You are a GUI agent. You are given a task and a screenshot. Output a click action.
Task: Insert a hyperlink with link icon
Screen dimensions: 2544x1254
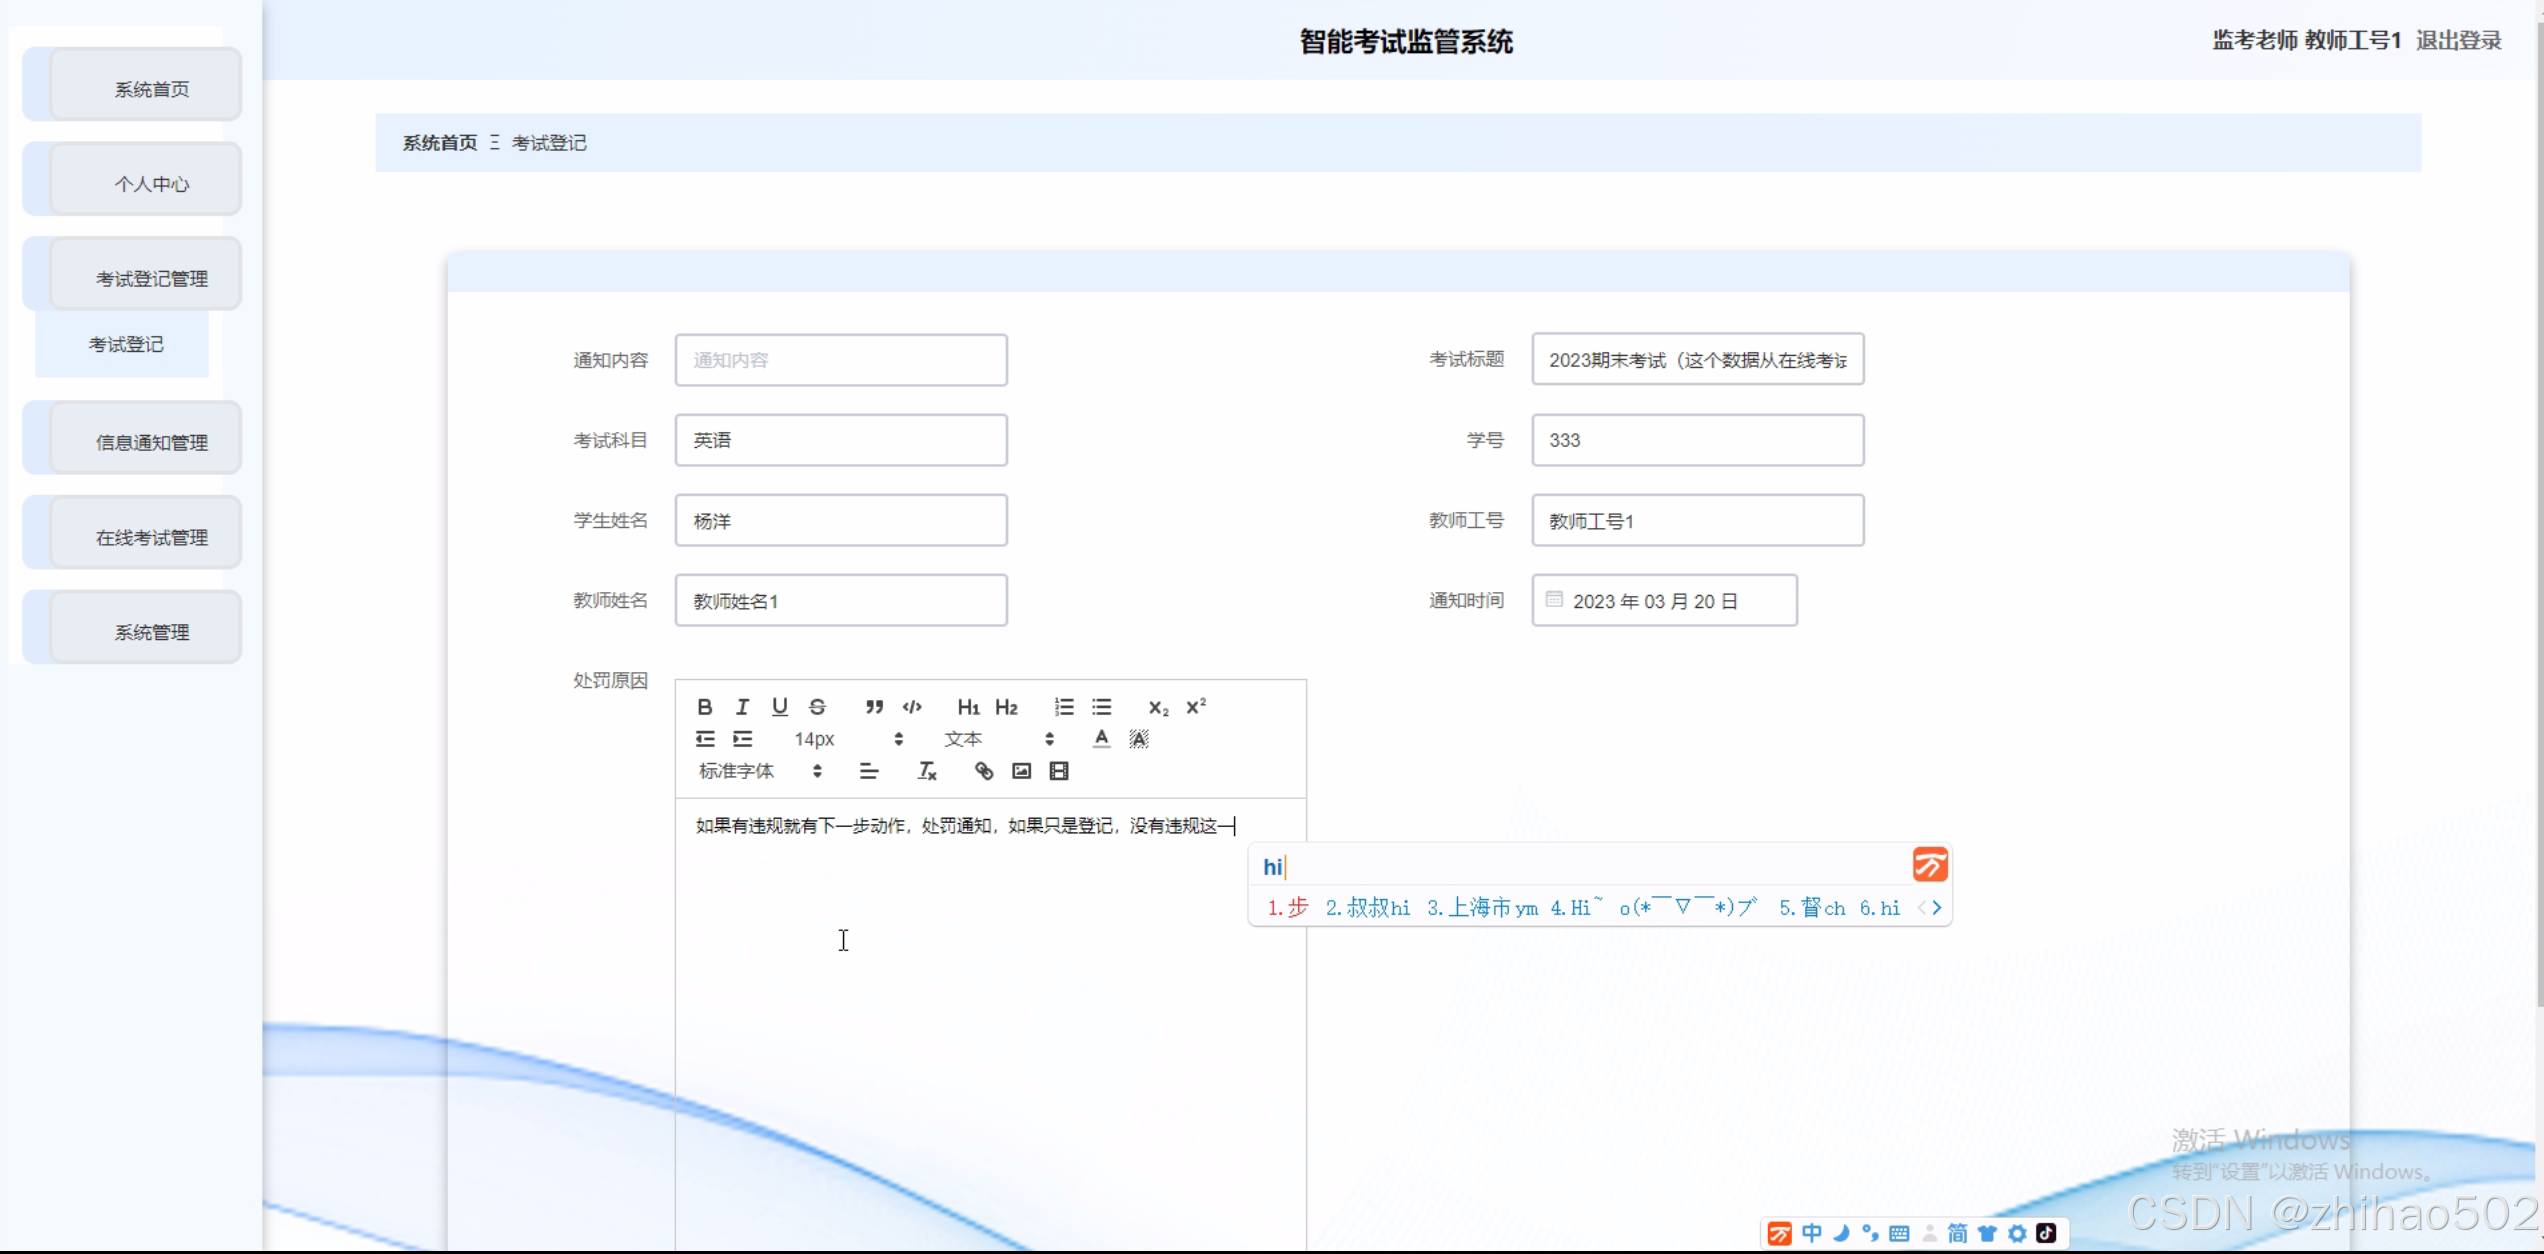pos(984,771)
